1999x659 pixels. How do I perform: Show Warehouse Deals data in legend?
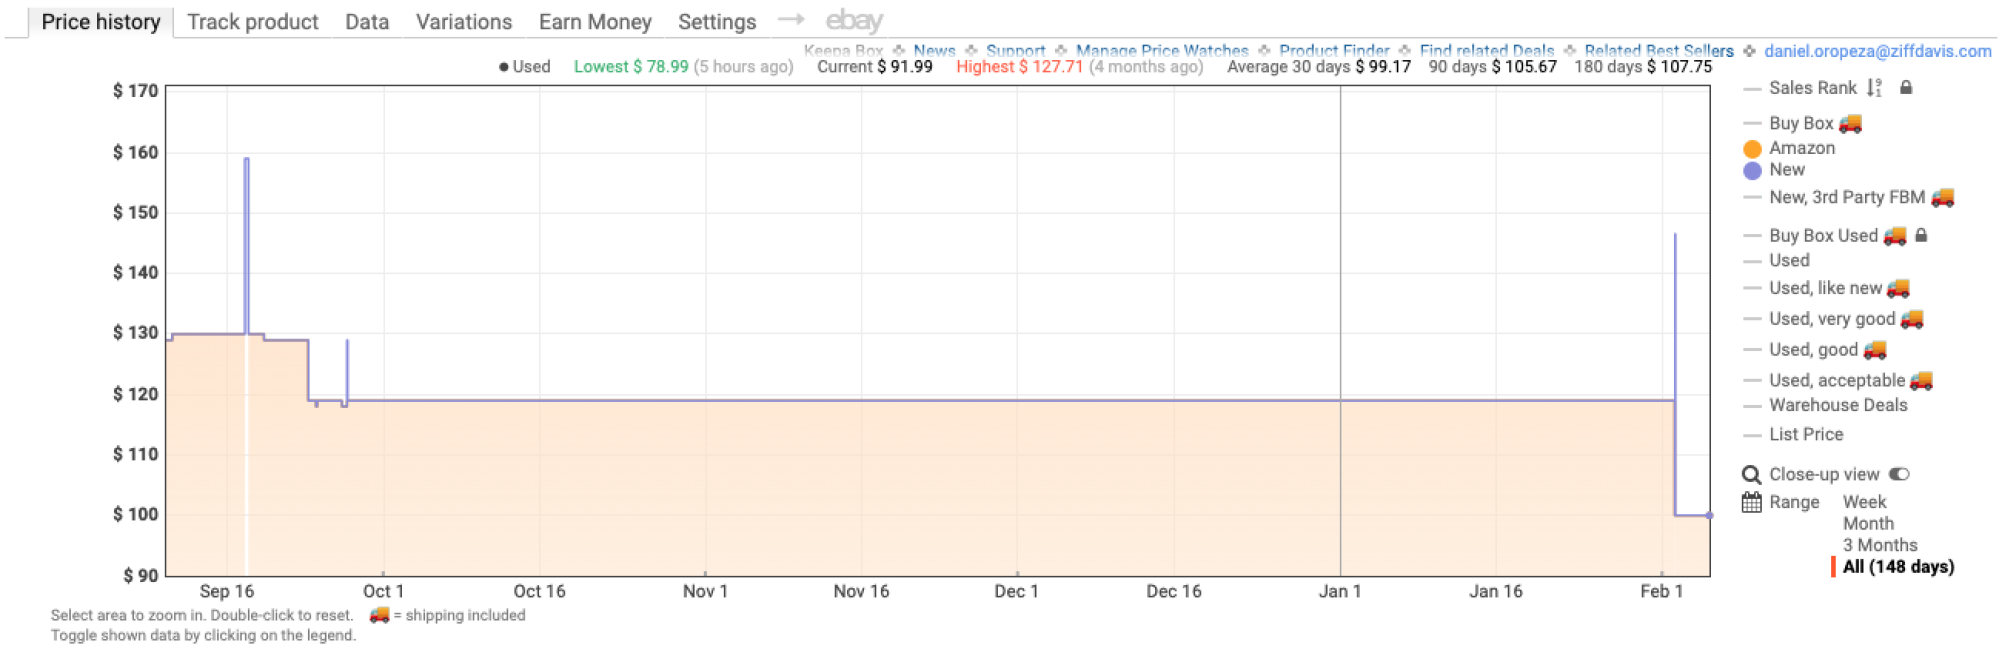click(x=1837, y=405)
